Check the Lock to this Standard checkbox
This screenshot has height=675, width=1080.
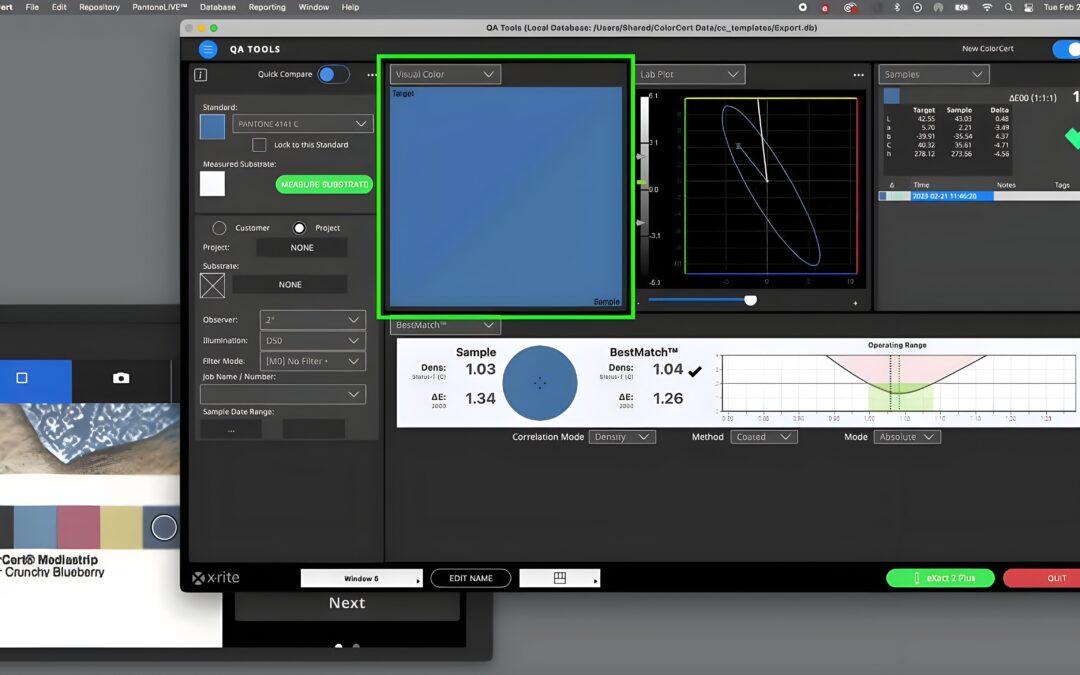(259, 145)
